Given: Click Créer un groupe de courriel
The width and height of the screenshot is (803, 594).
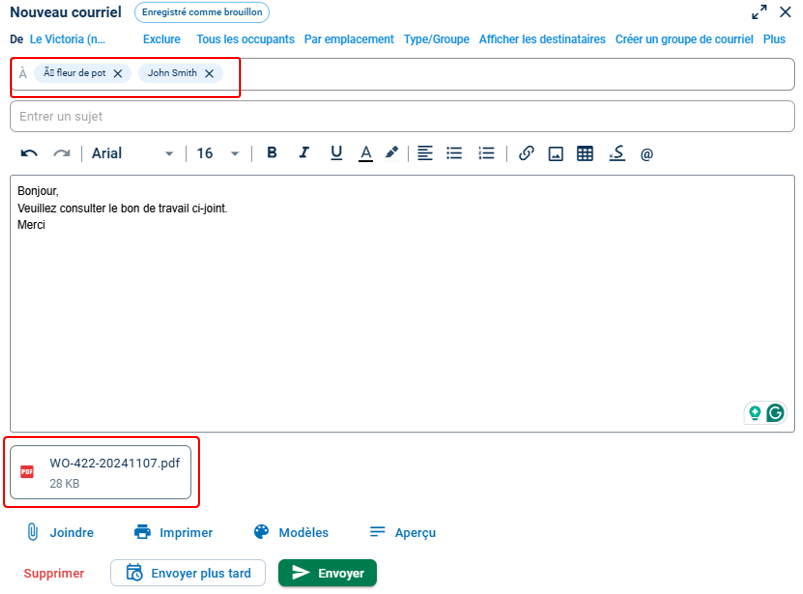Looking at the screenshot, I should [684, 39].
